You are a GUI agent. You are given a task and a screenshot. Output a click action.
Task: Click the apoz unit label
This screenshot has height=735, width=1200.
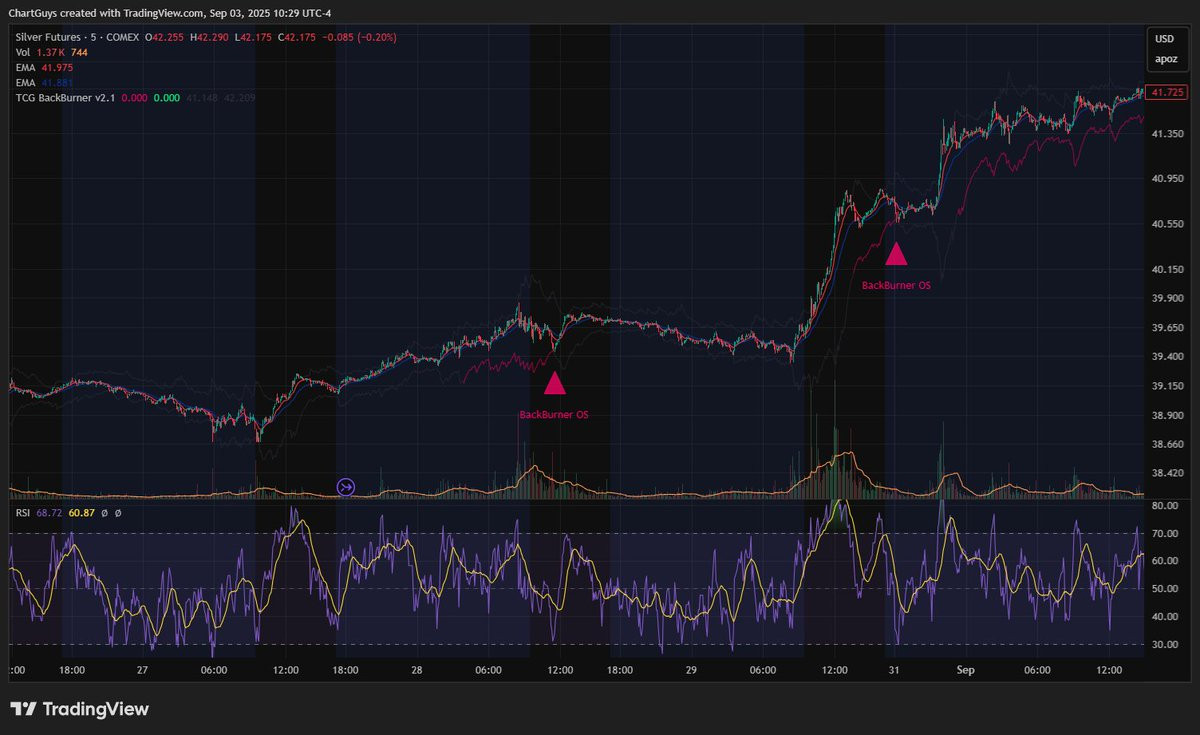point(1164,59)
